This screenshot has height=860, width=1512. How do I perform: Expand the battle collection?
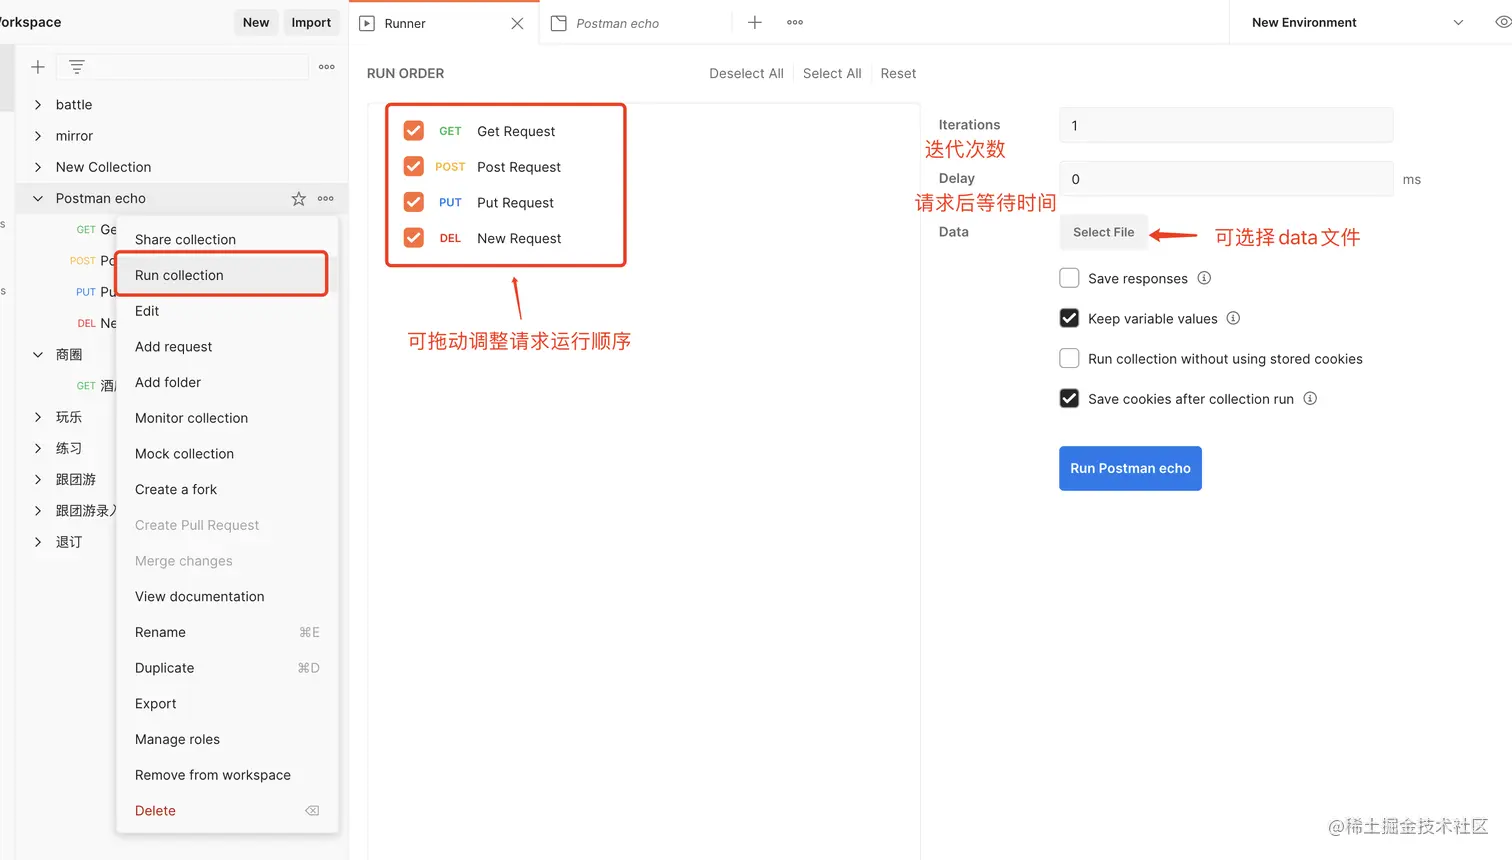pos(38,104)
